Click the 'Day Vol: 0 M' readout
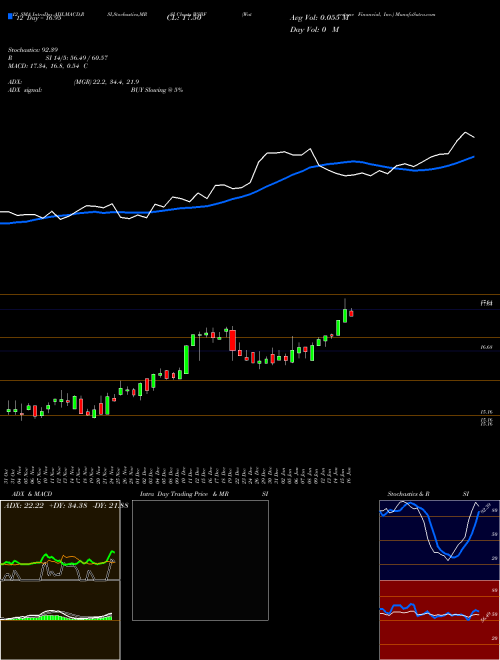Viewport: 500px width, 660px height. 314,30
